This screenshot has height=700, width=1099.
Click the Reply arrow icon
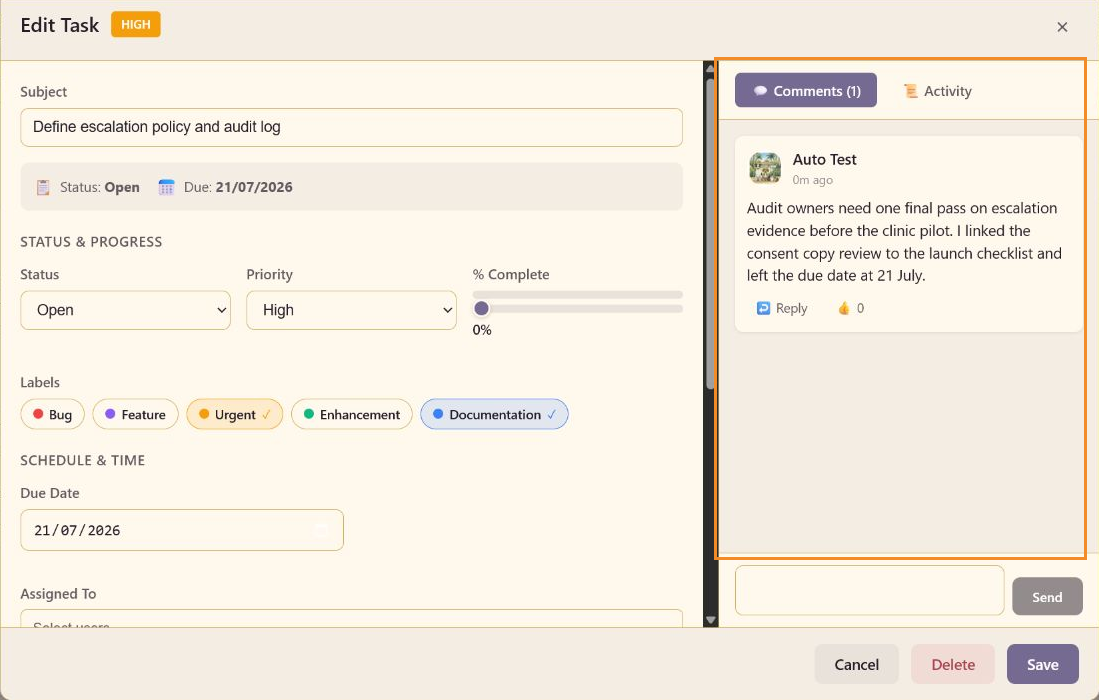point(763,308)
